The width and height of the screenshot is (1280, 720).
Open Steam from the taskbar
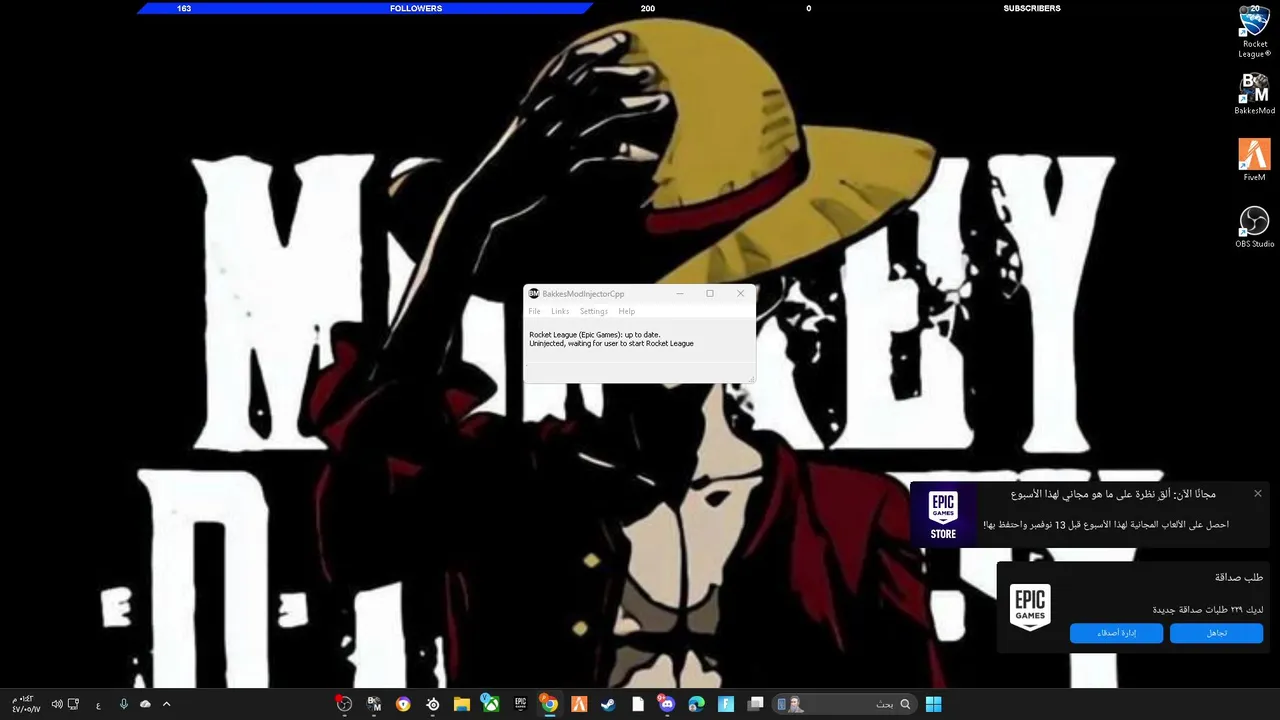(608, 704)
